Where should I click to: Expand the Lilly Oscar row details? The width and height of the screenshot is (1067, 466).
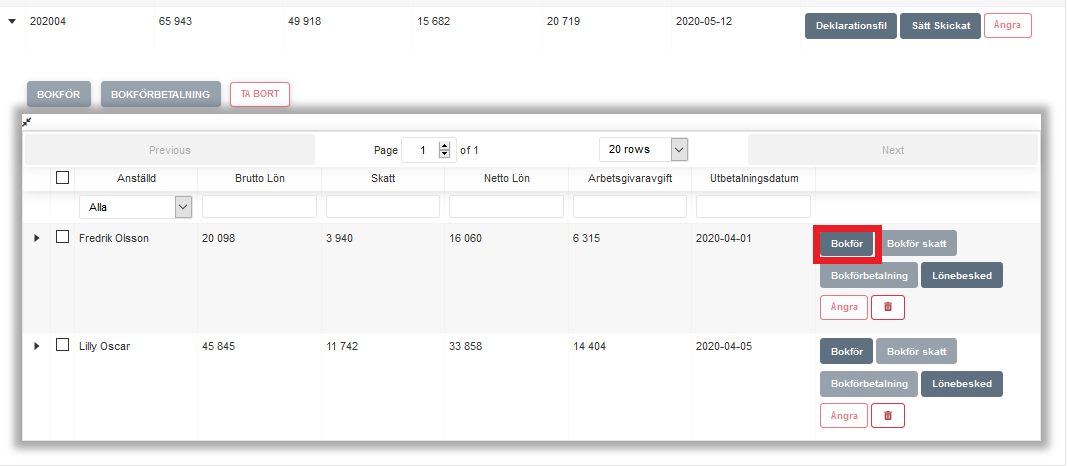click(37, 346)
